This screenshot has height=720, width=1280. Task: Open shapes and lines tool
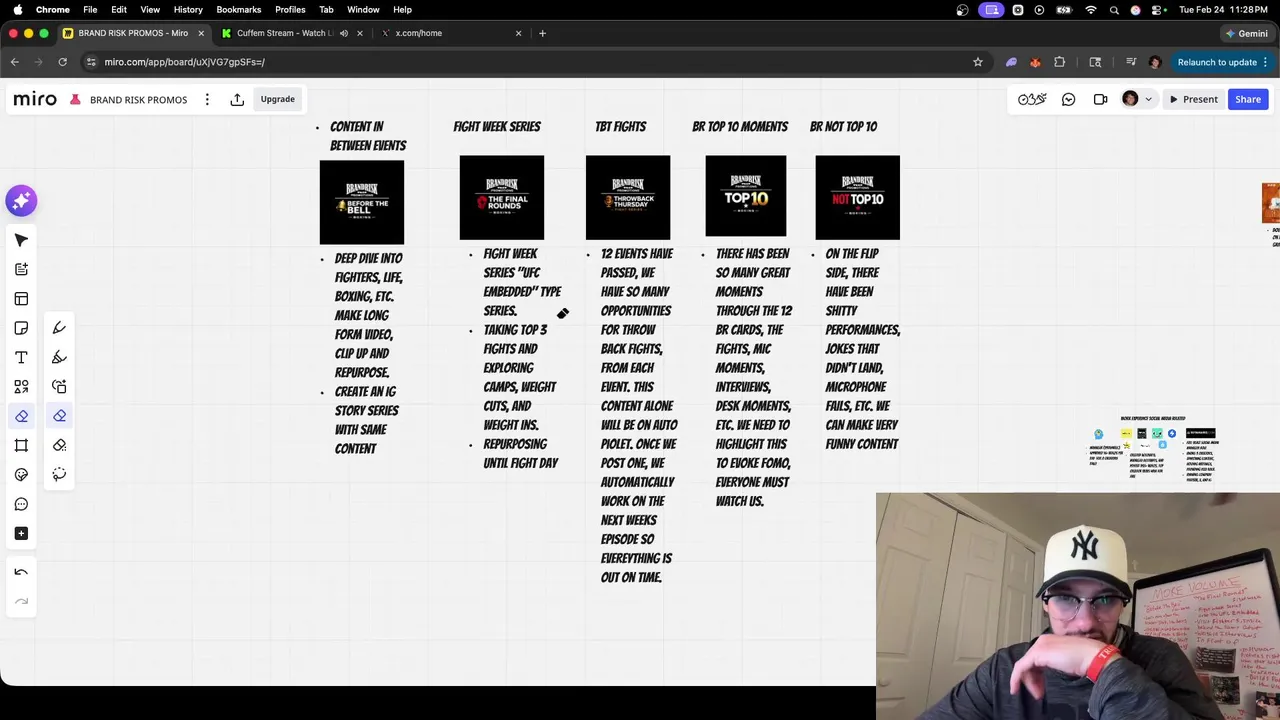coord(21,387)
